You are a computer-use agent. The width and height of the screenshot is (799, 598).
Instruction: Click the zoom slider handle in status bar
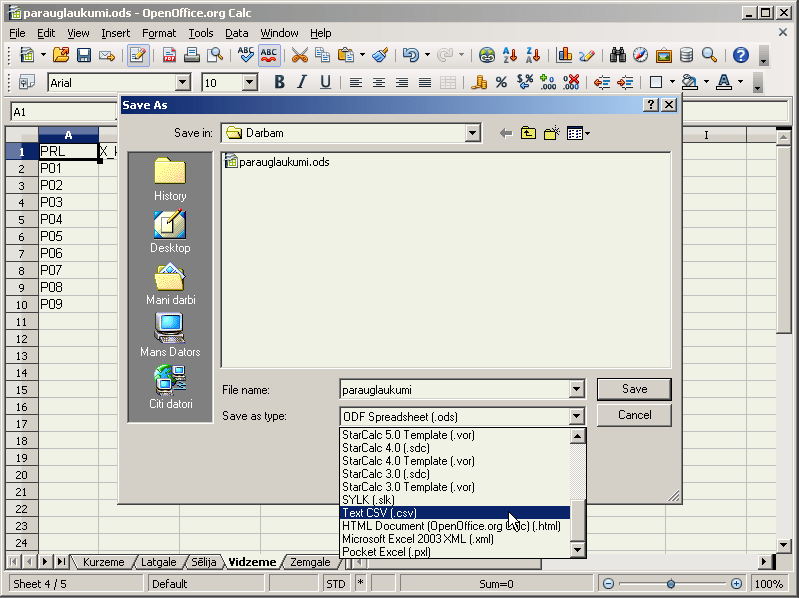click(x=671, y=584)
